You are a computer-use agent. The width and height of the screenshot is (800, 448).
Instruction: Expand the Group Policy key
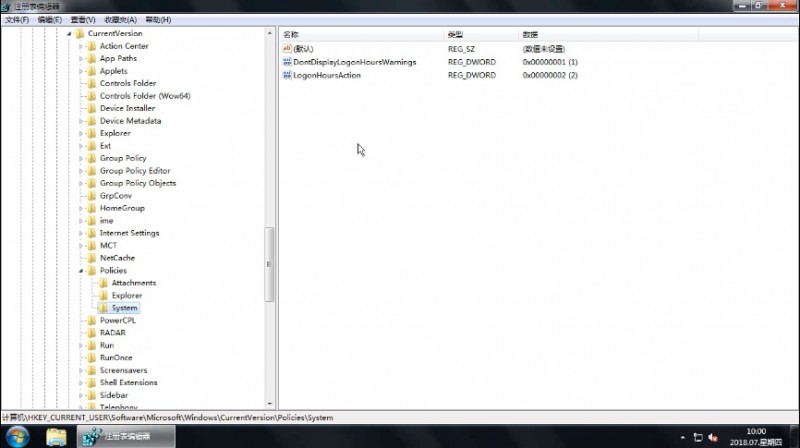(x=81, y=158)
